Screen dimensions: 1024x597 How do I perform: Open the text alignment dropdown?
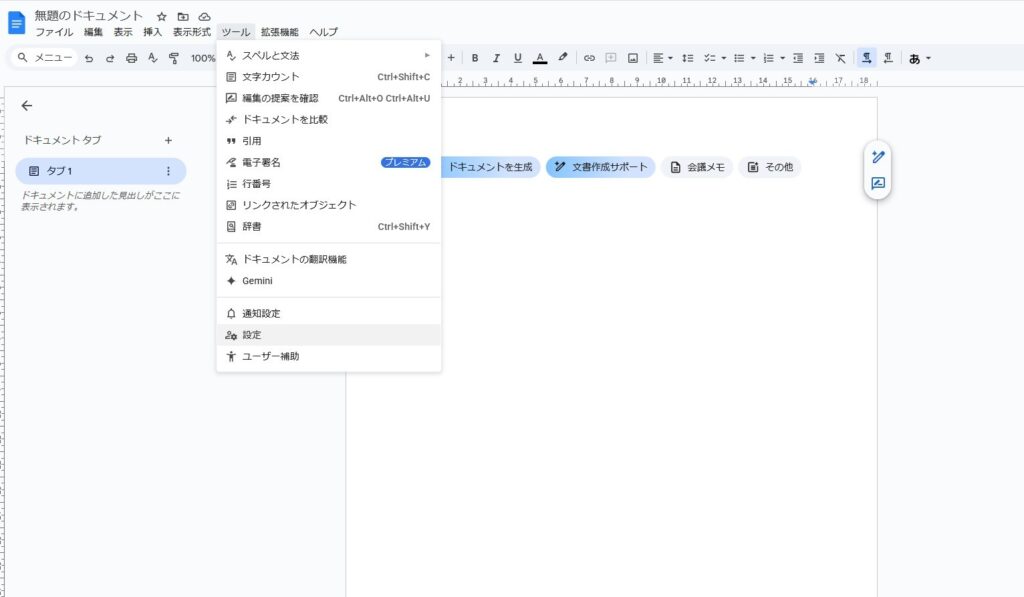(x=662, y=58)
